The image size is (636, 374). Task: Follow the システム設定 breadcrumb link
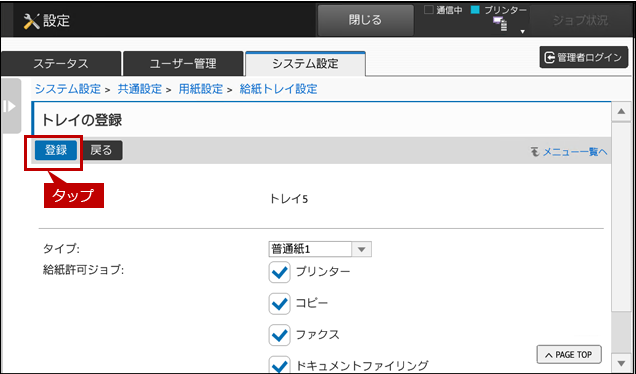pos(67,89)
